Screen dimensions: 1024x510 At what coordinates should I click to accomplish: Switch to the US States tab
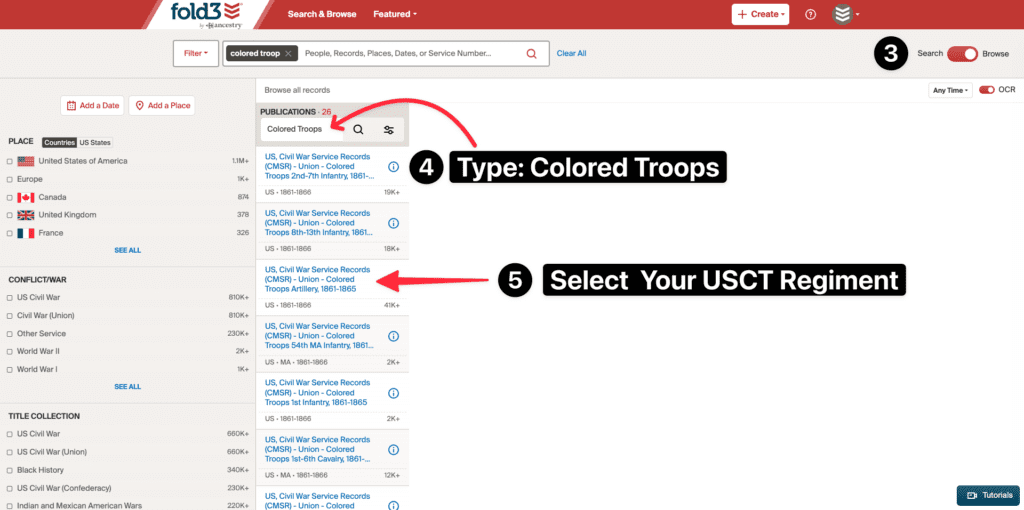point(96,142)
